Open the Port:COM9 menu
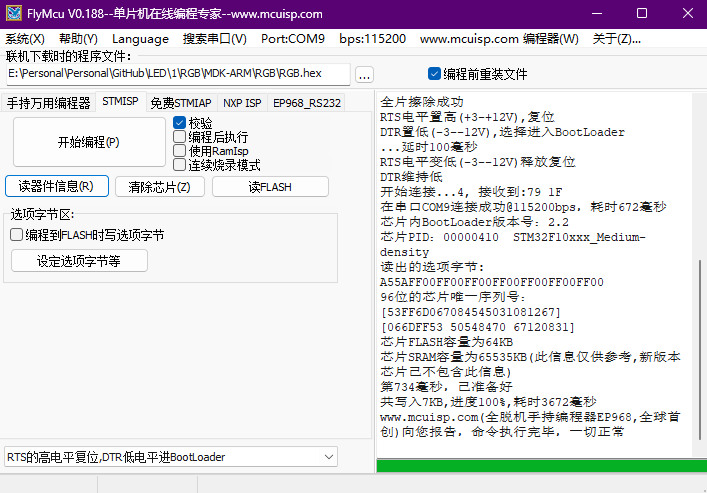This screenshot has width=707, height=493. point(293,39)
